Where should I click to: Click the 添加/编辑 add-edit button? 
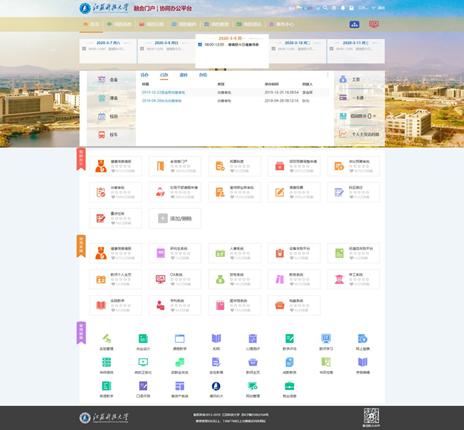tap(175, 218)
